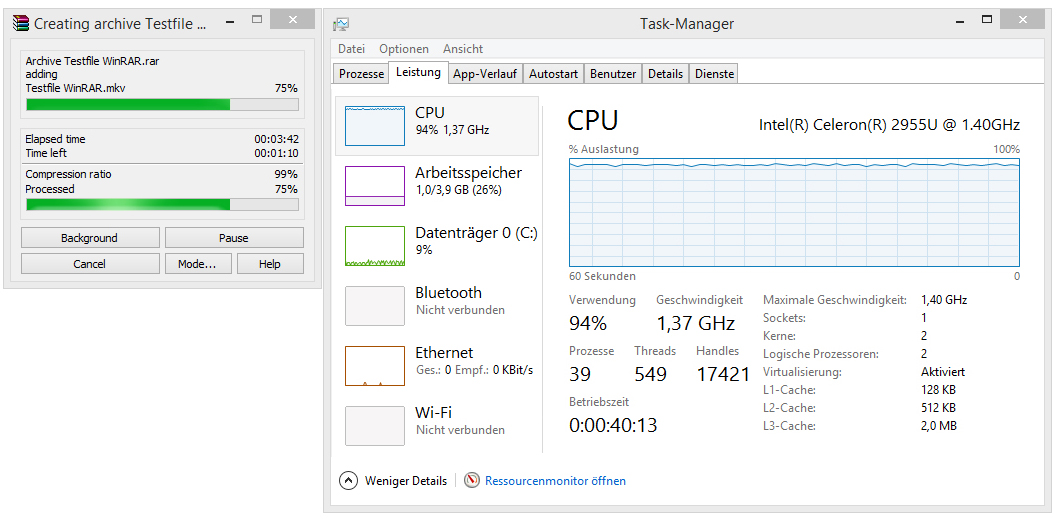The width and height of the screenshot is (1060, 526).
Task: Click the WinRAR books icon in title bar
Action: (x=22, y=24)
